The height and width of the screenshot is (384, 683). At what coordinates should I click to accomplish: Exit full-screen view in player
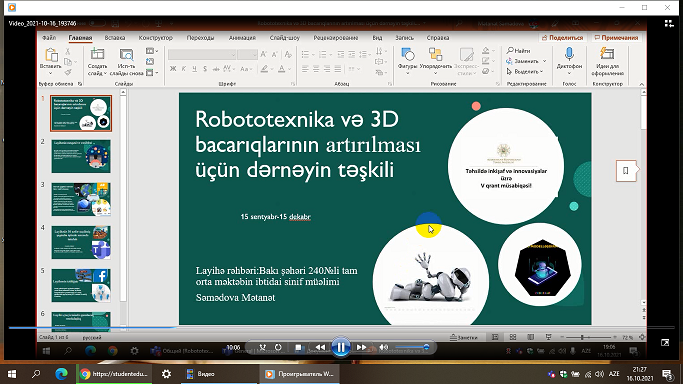(665, 343)
